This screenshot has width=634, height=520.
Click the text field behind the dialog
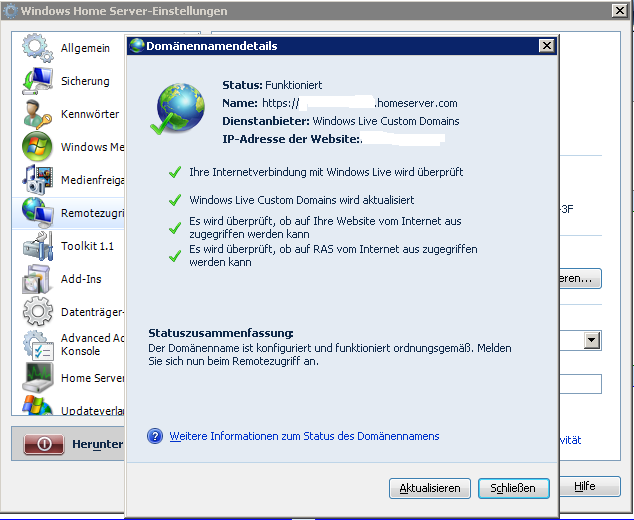[581, 384]
